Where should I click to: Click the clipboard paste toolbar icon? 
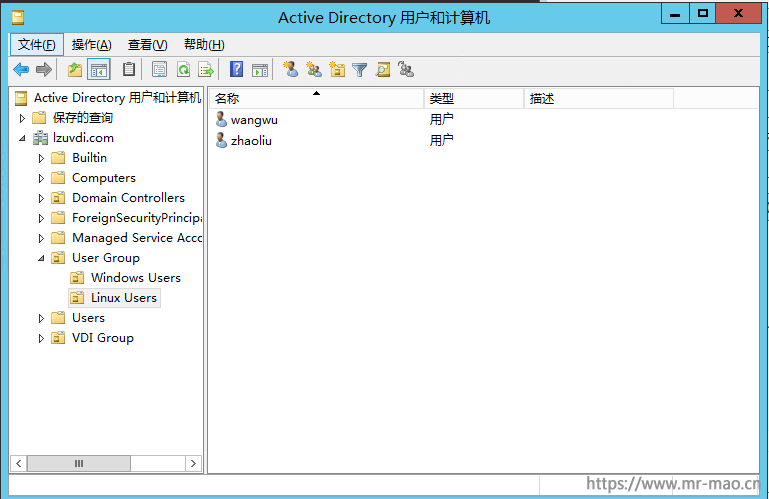(x=128, y=69)
